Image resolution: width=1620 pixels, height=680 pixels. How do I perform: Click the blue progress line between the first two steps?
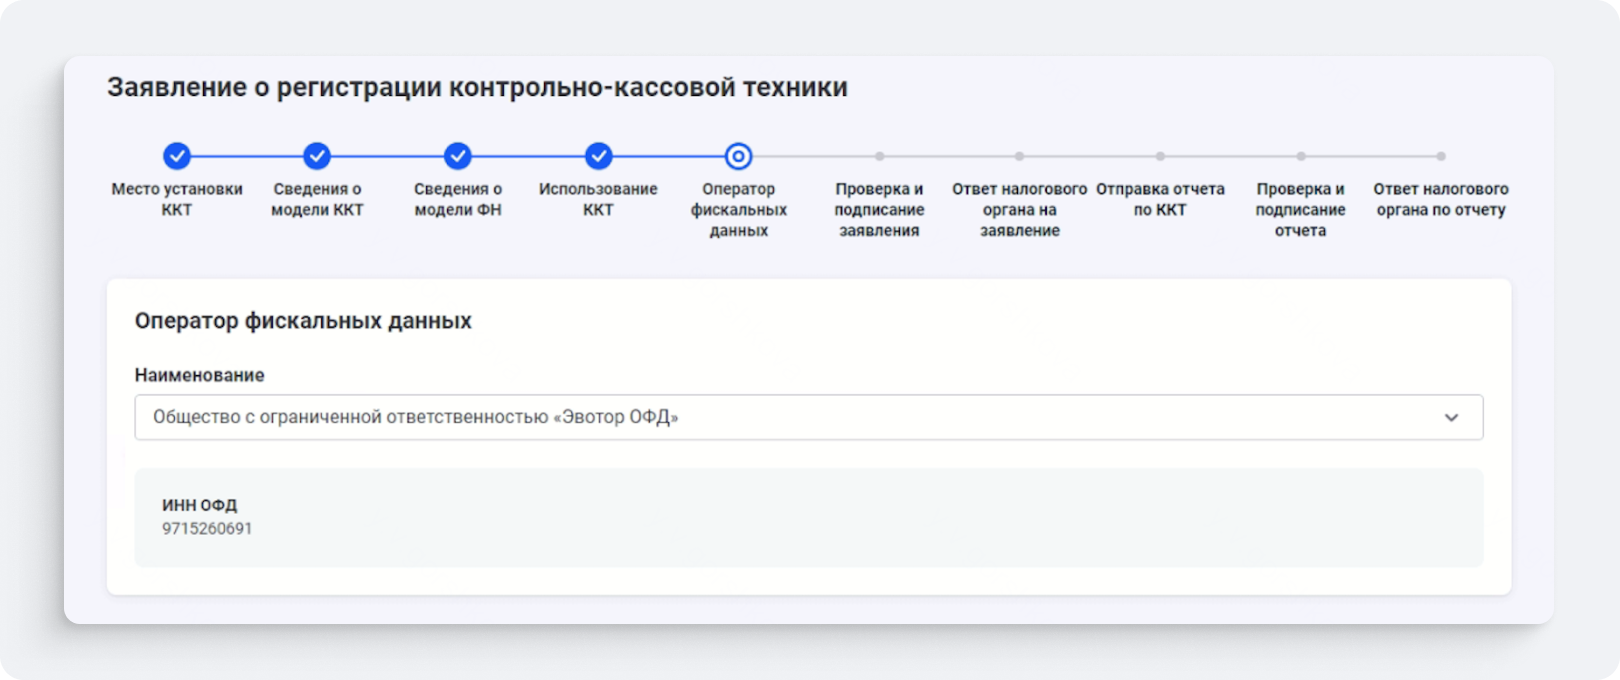tap(247, 156)
